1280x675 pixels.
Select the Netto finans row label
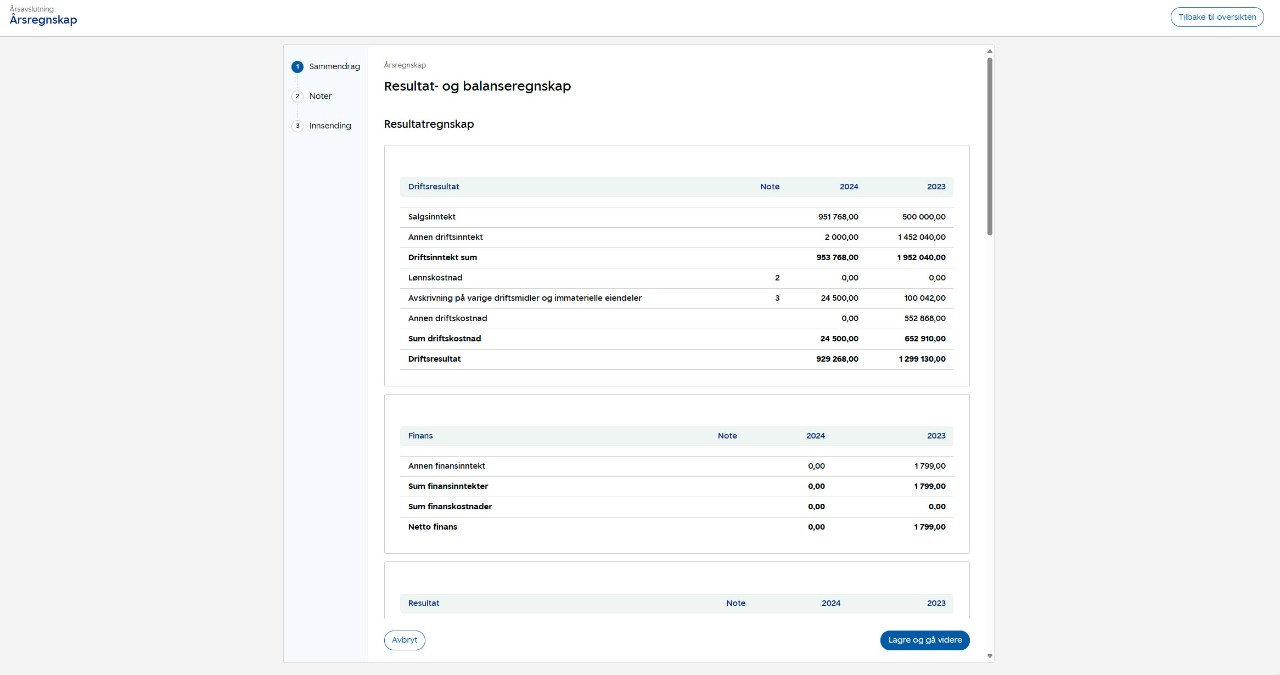[432, 527]
